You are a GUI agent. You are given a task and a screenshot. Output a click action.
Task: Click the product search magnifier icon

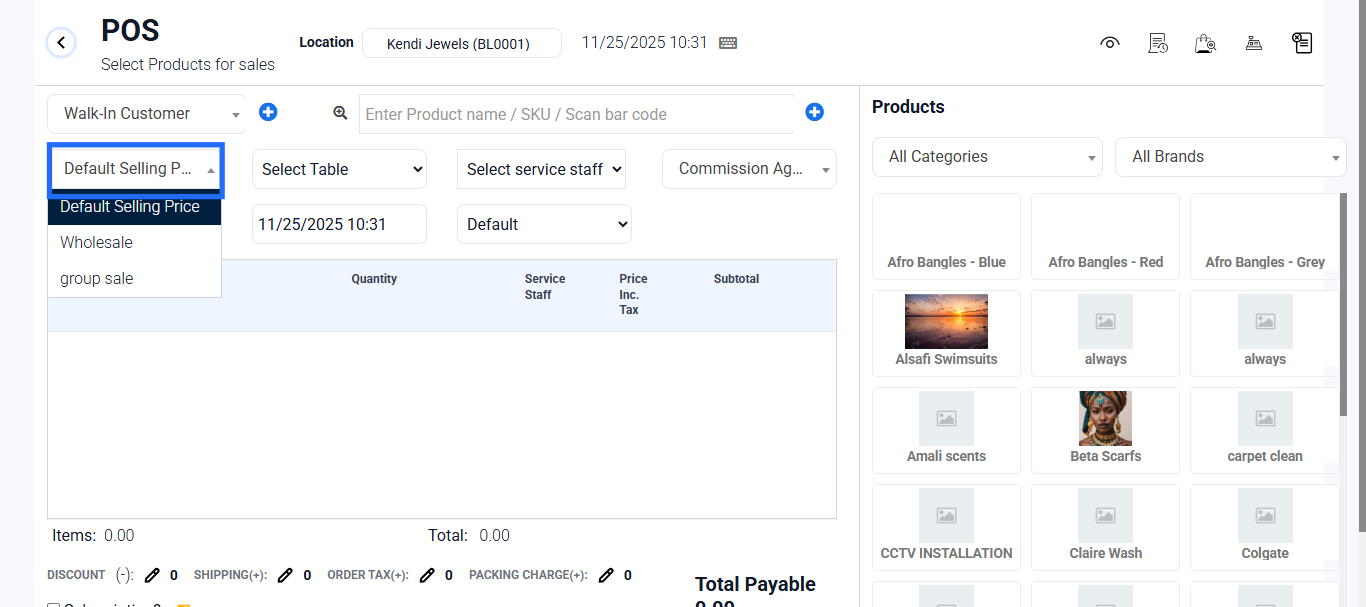(340, 113)
